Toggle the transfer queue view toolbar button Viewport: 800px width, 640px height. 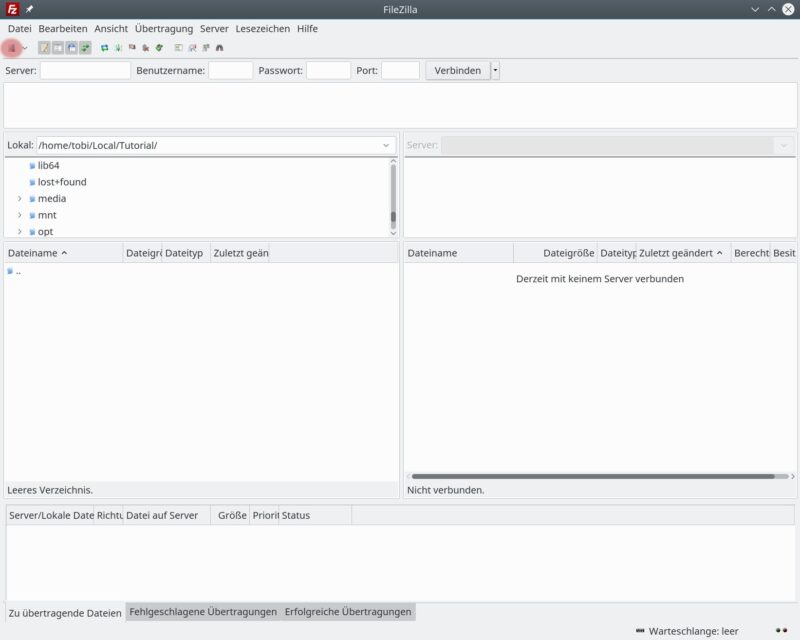(85, 48)
